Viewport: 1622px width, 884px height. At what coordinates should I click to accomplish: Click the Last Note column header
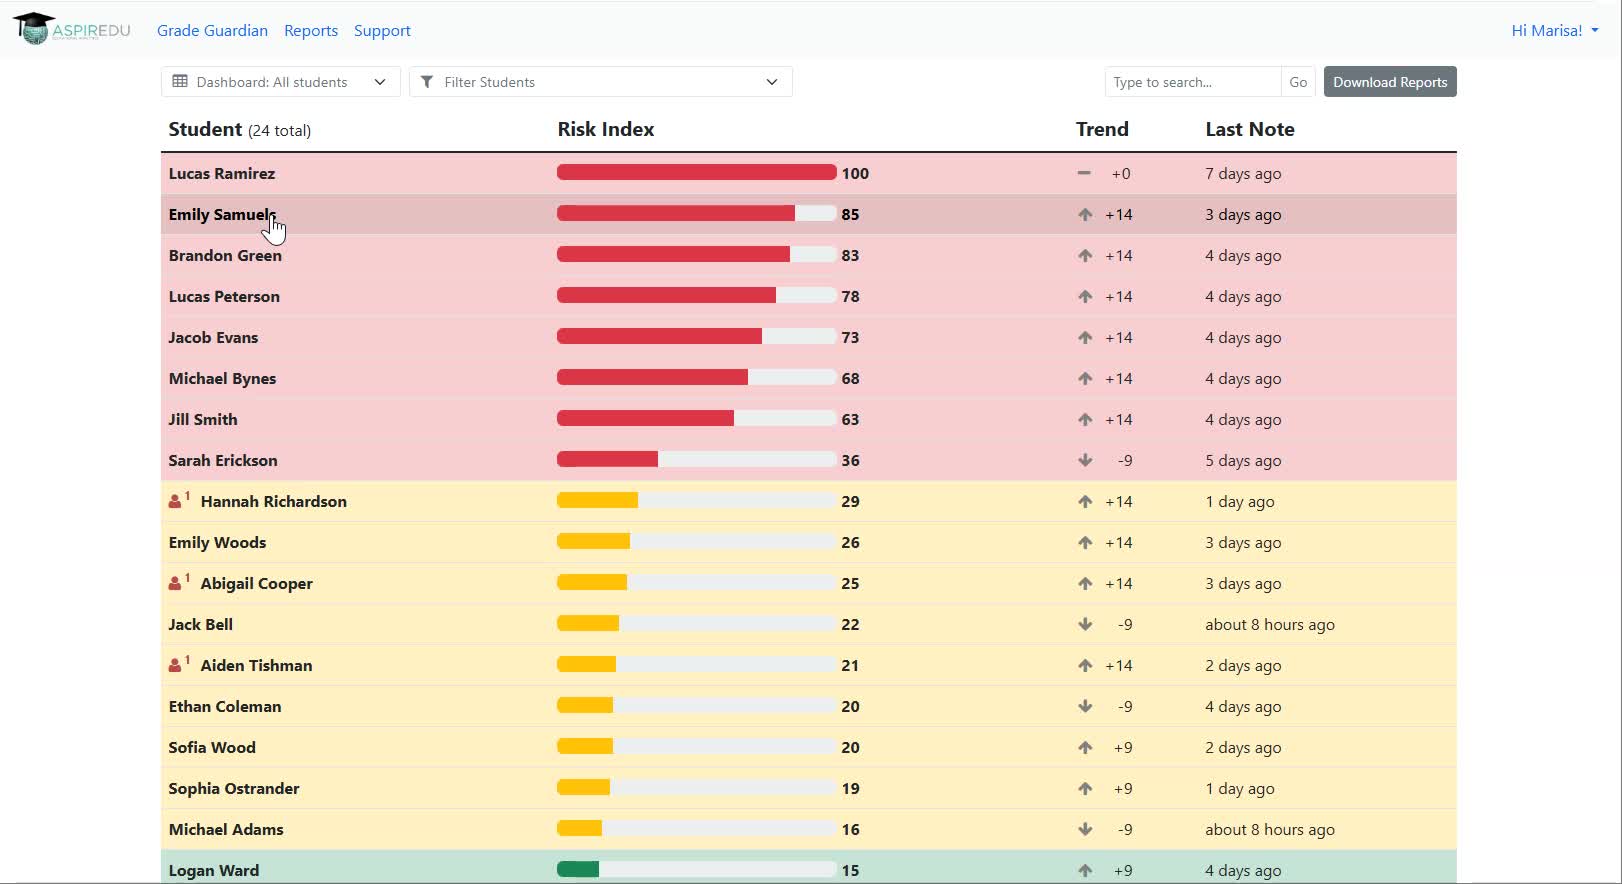tap(1250, 129)
